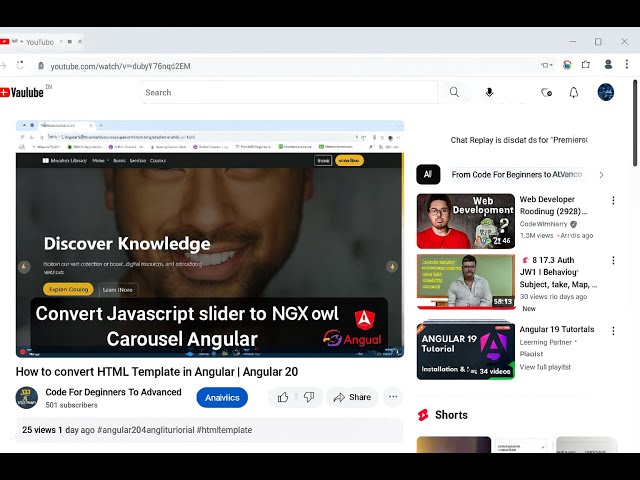Click the Web Developer Roadmap video title
Image resolution: width=640 pixels, height=480 pixels.
tap(553, 205)
